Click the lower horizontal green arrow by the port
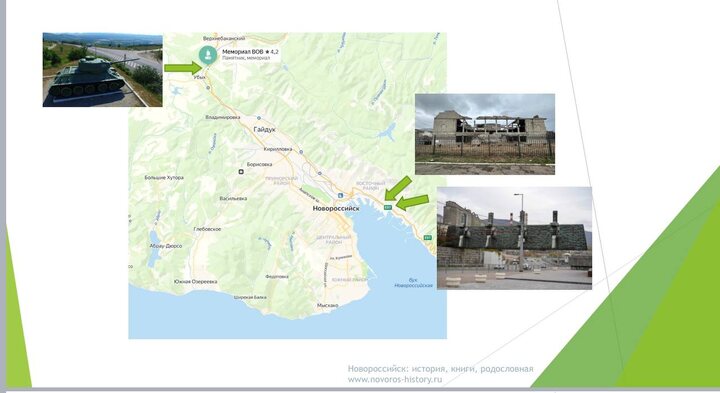 point(412,202)
